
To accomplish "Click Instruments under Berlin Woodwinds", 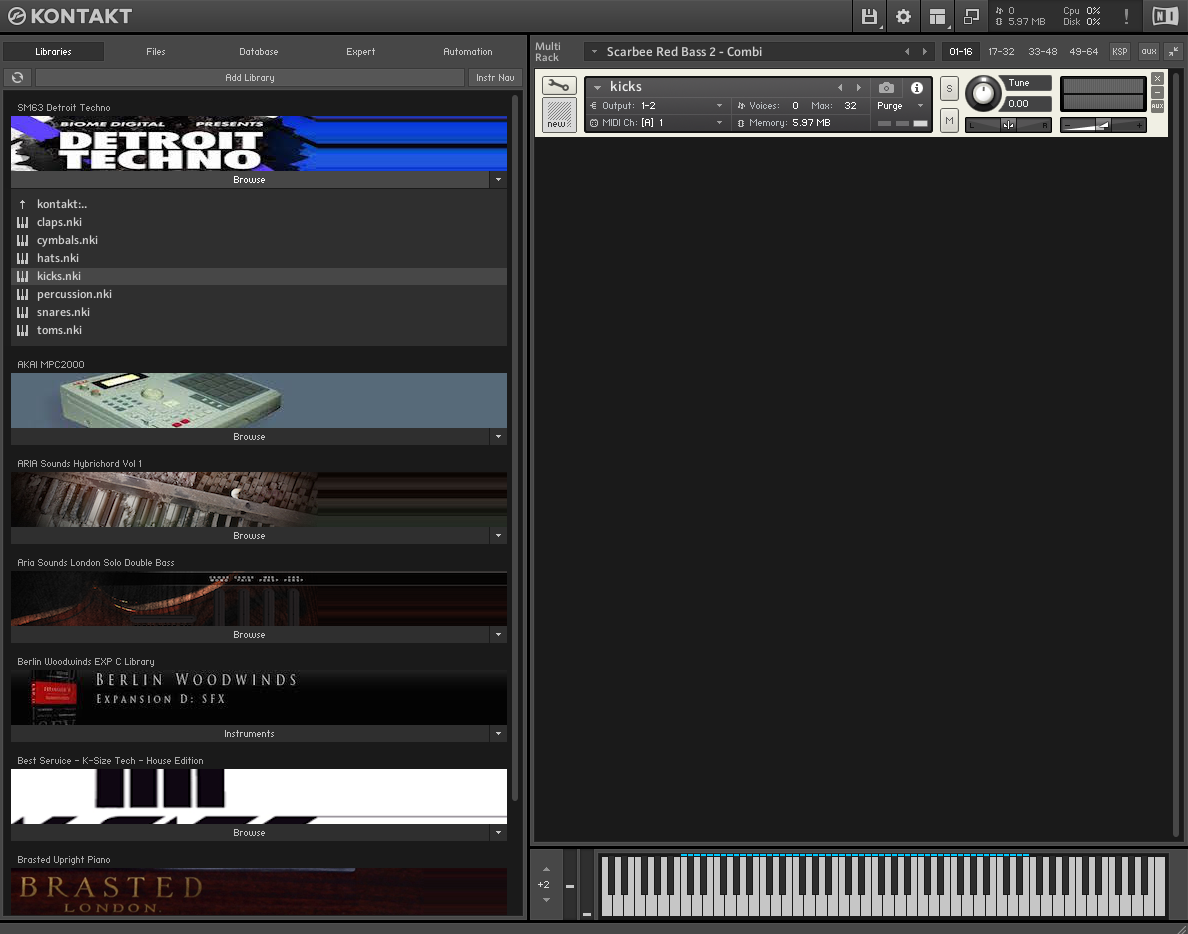I will (x=250, y=733).
